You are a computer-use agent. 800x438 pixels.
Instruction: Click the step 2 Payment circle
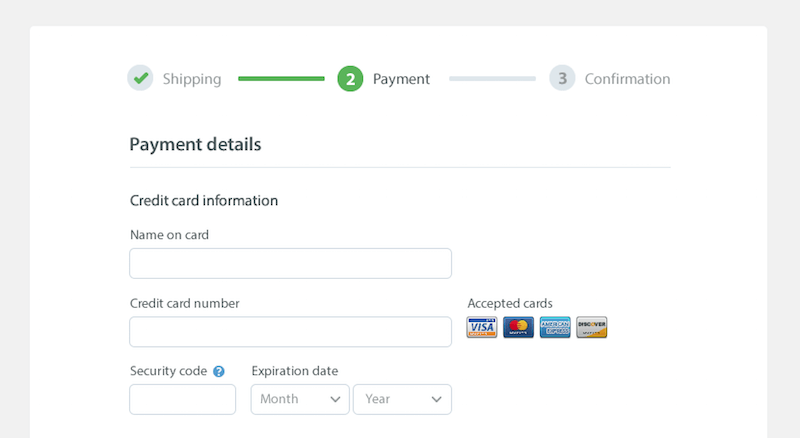click(x=350, y=78)
